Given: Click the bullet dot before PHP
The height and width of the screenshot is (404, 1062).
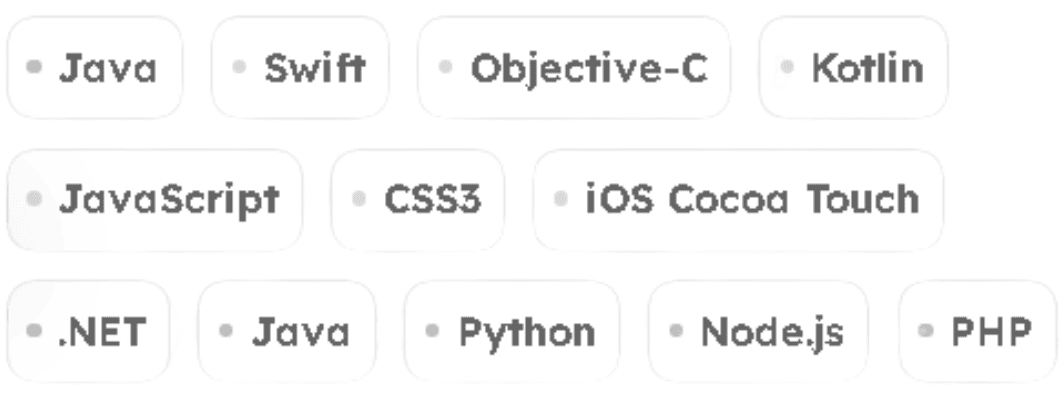Looking at the screenshot, I should [x=926, y=331].
